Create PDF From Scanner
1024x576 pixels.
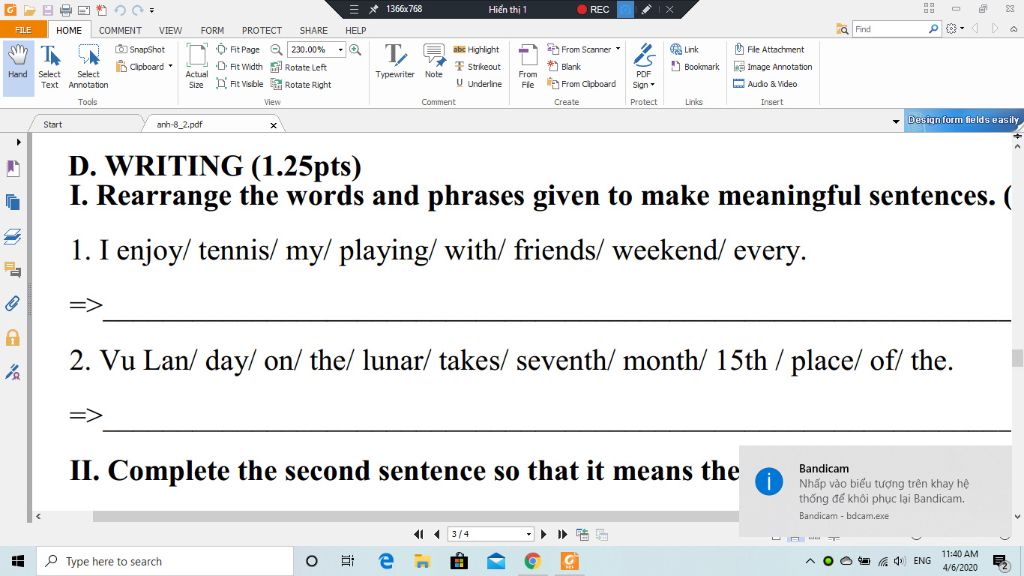click(579, 50)
